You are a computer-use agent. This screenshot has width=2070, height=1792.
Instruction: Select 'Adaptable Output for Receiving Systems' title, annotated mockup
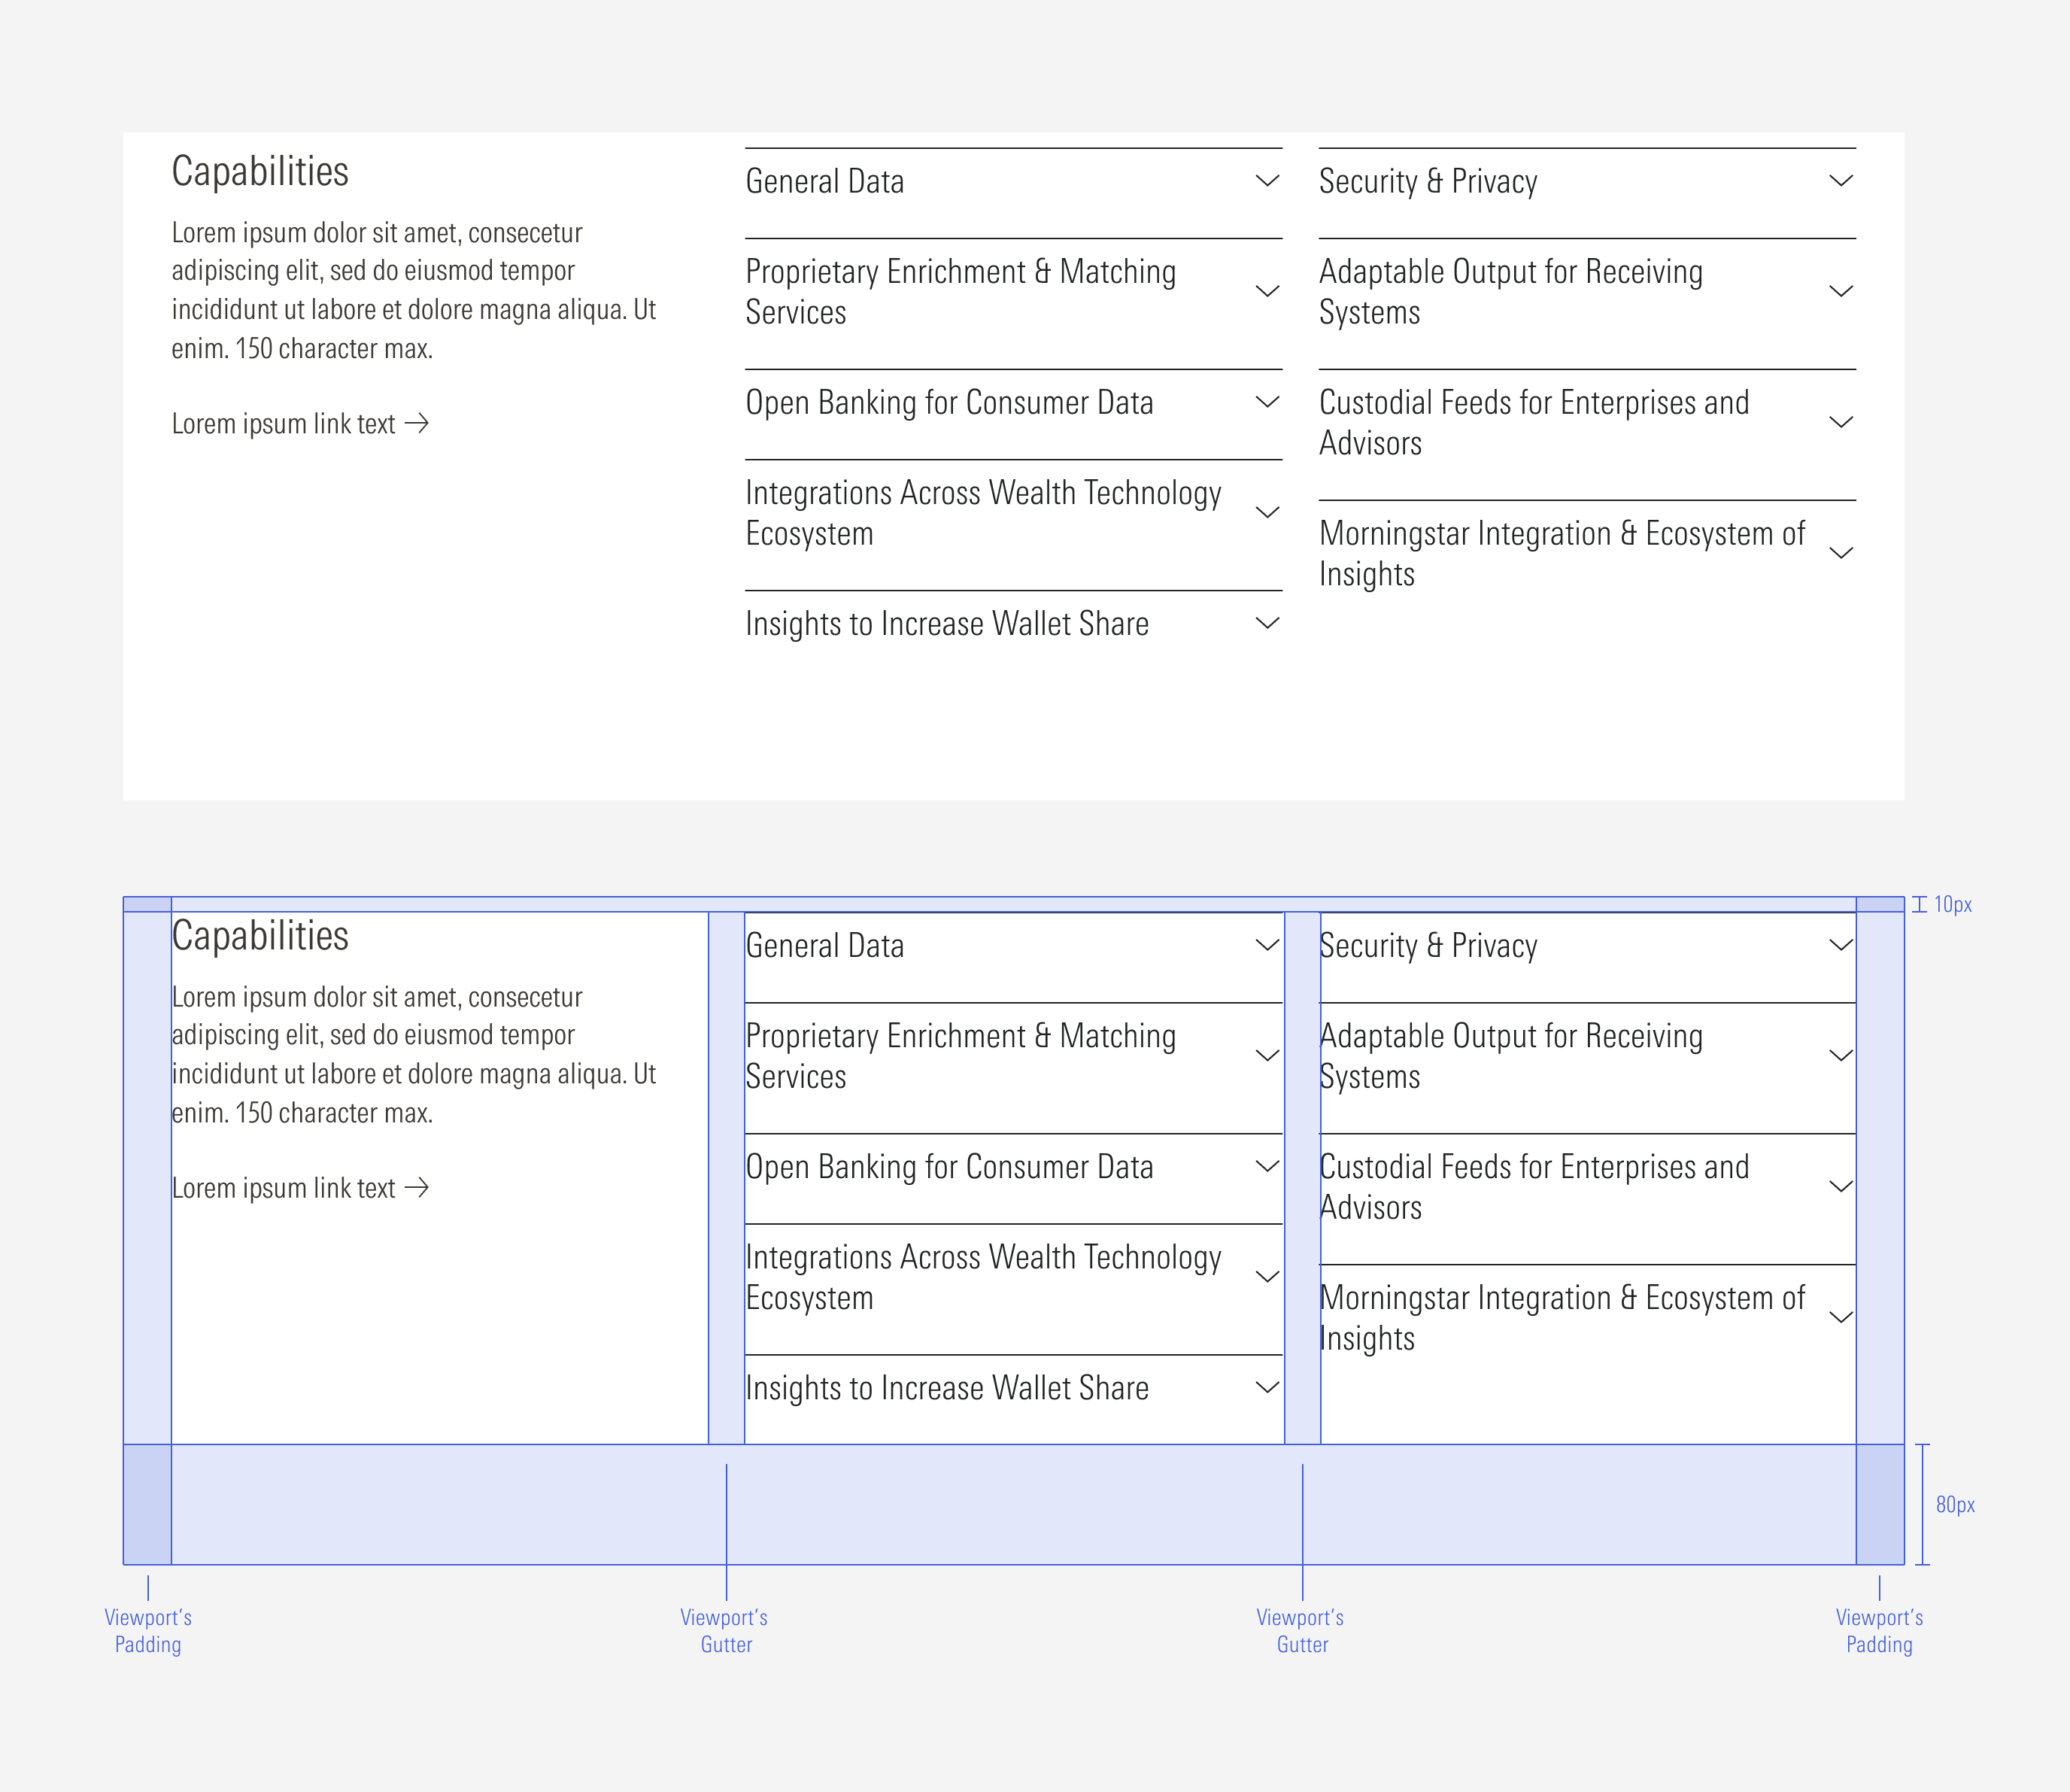(x=1511, y=1056)
